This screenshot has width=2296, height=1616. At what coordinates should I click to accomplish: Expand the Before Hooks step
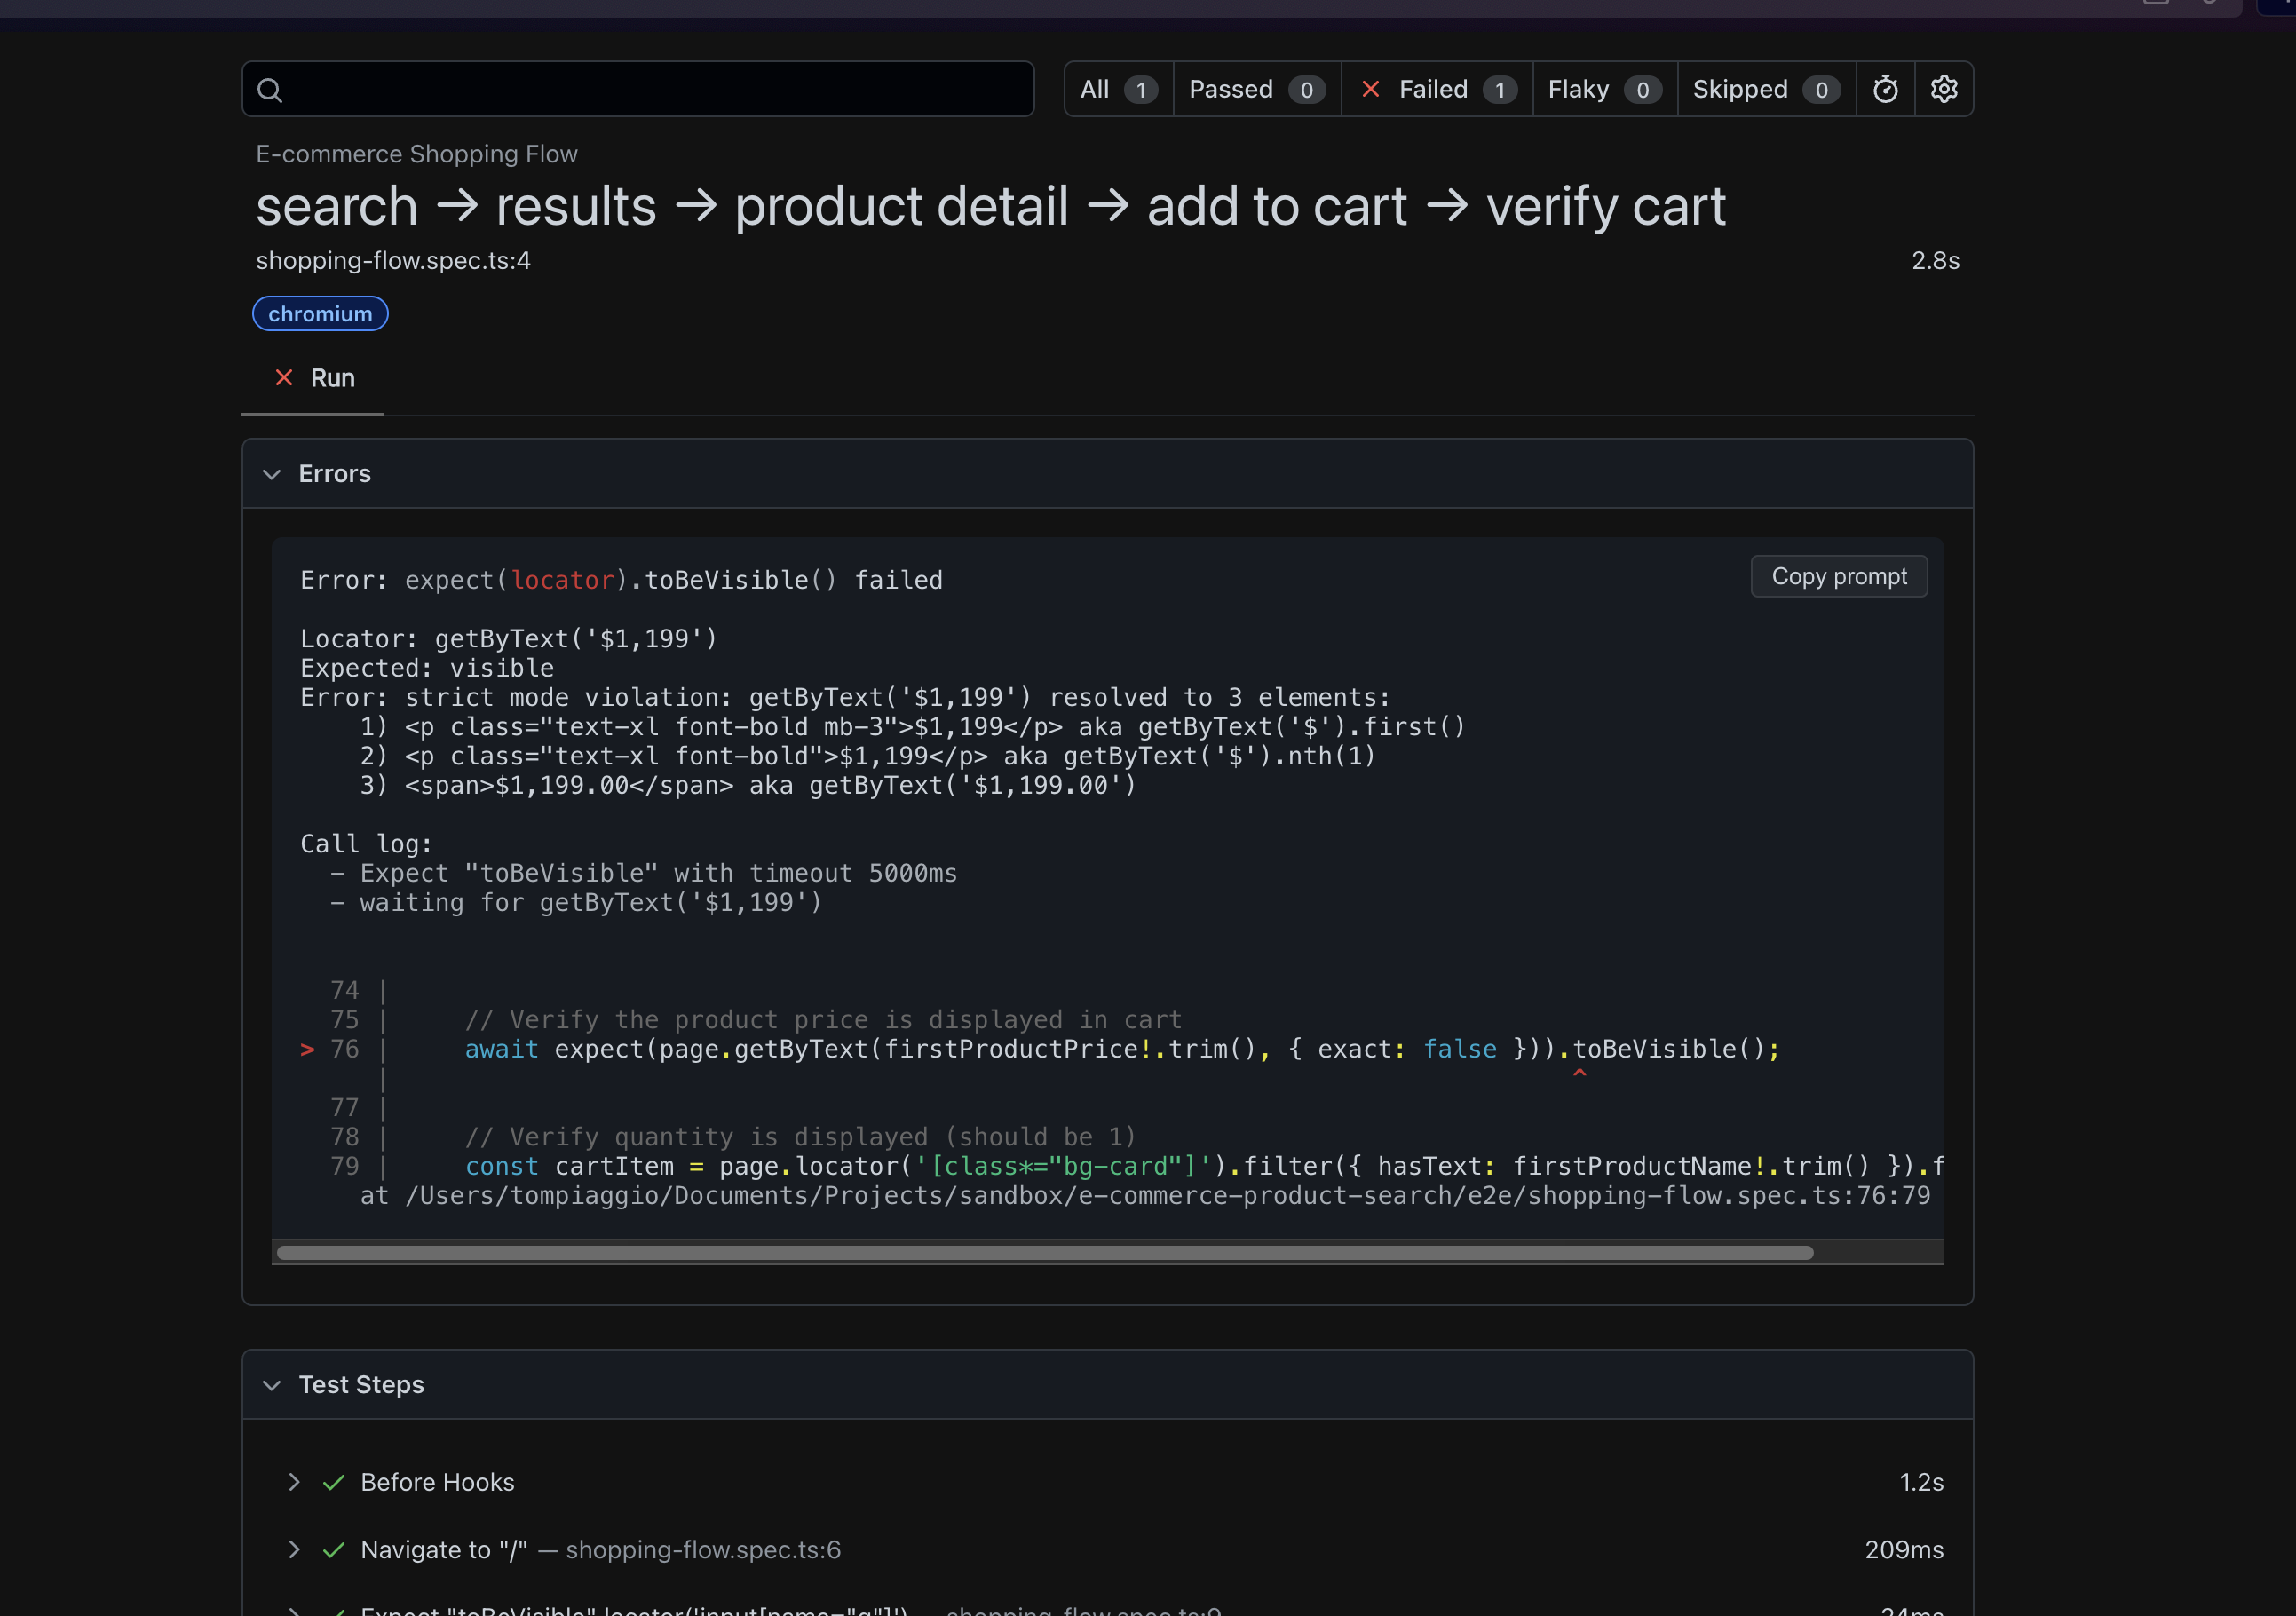294,1482
